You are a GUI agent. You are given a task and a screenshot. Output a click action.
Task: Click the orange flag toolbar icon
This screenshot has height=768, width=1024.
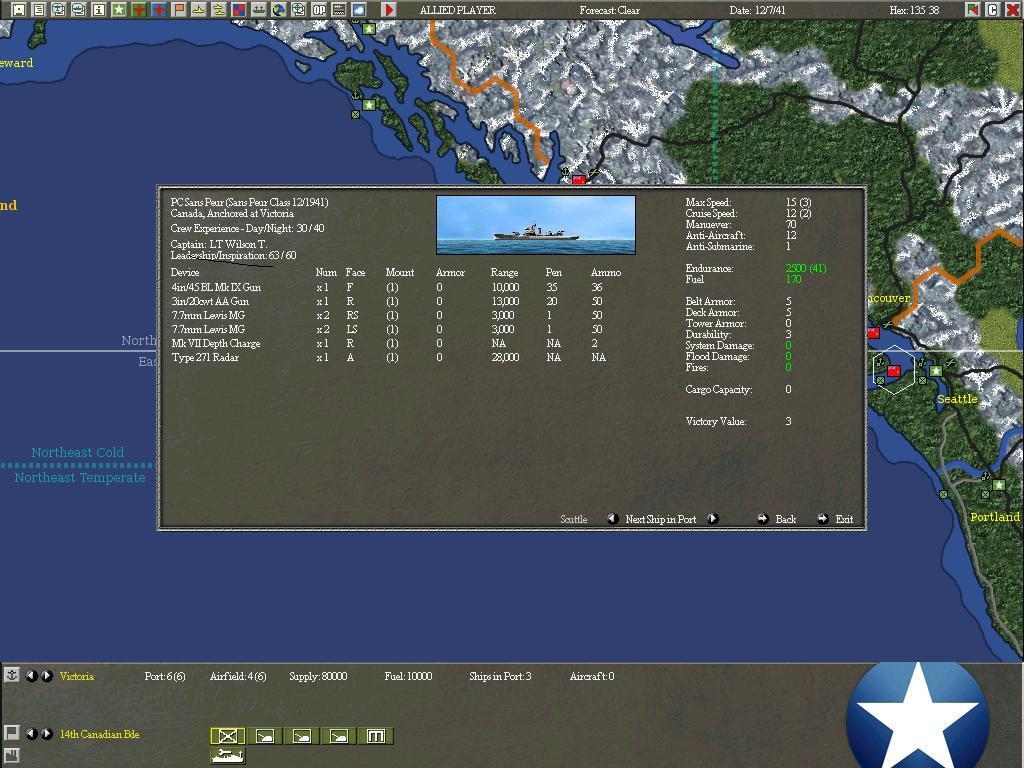coord(178,9)
